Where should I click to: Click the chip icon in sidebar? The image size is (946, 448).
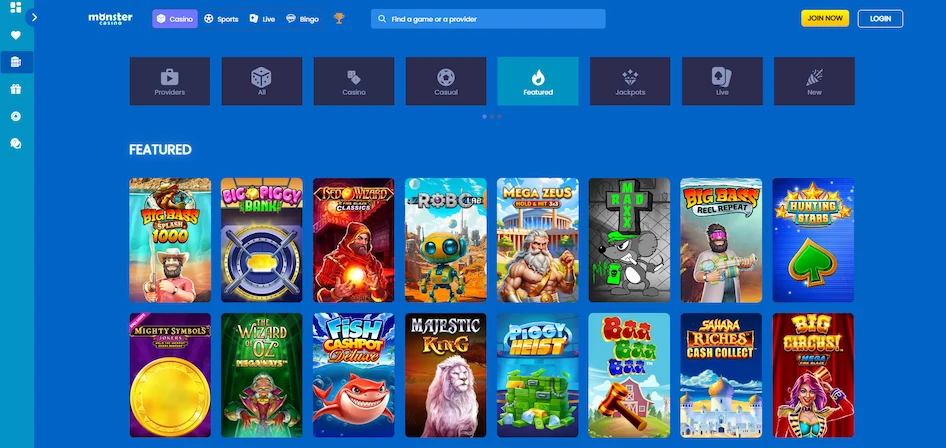(16, 116)
